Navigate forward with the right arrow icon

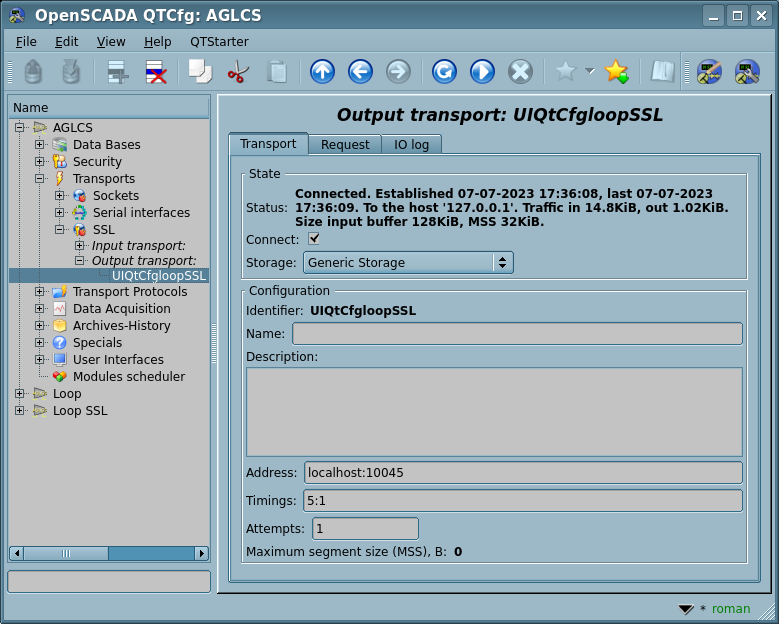398,72
